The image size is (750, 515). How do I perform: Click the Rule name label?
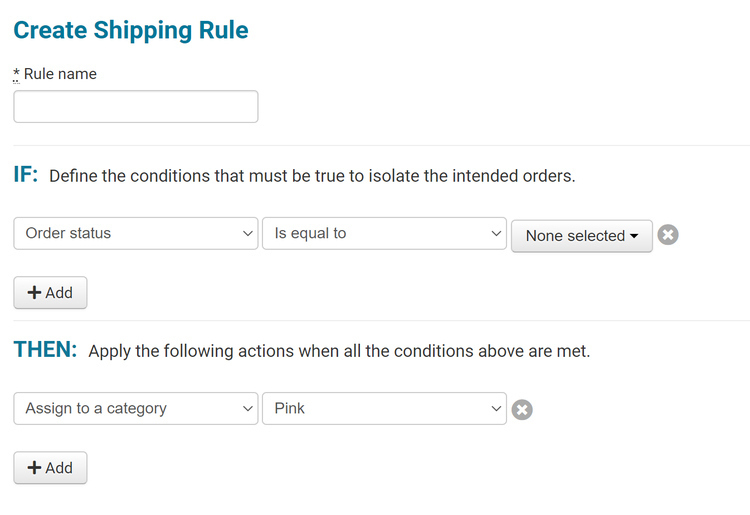(60, 74)
